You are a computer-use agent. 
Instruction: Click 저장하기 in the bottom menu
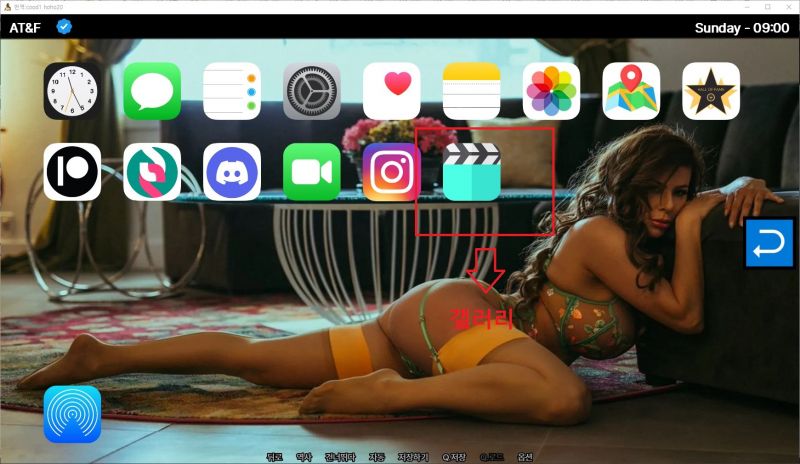(412, 457)
